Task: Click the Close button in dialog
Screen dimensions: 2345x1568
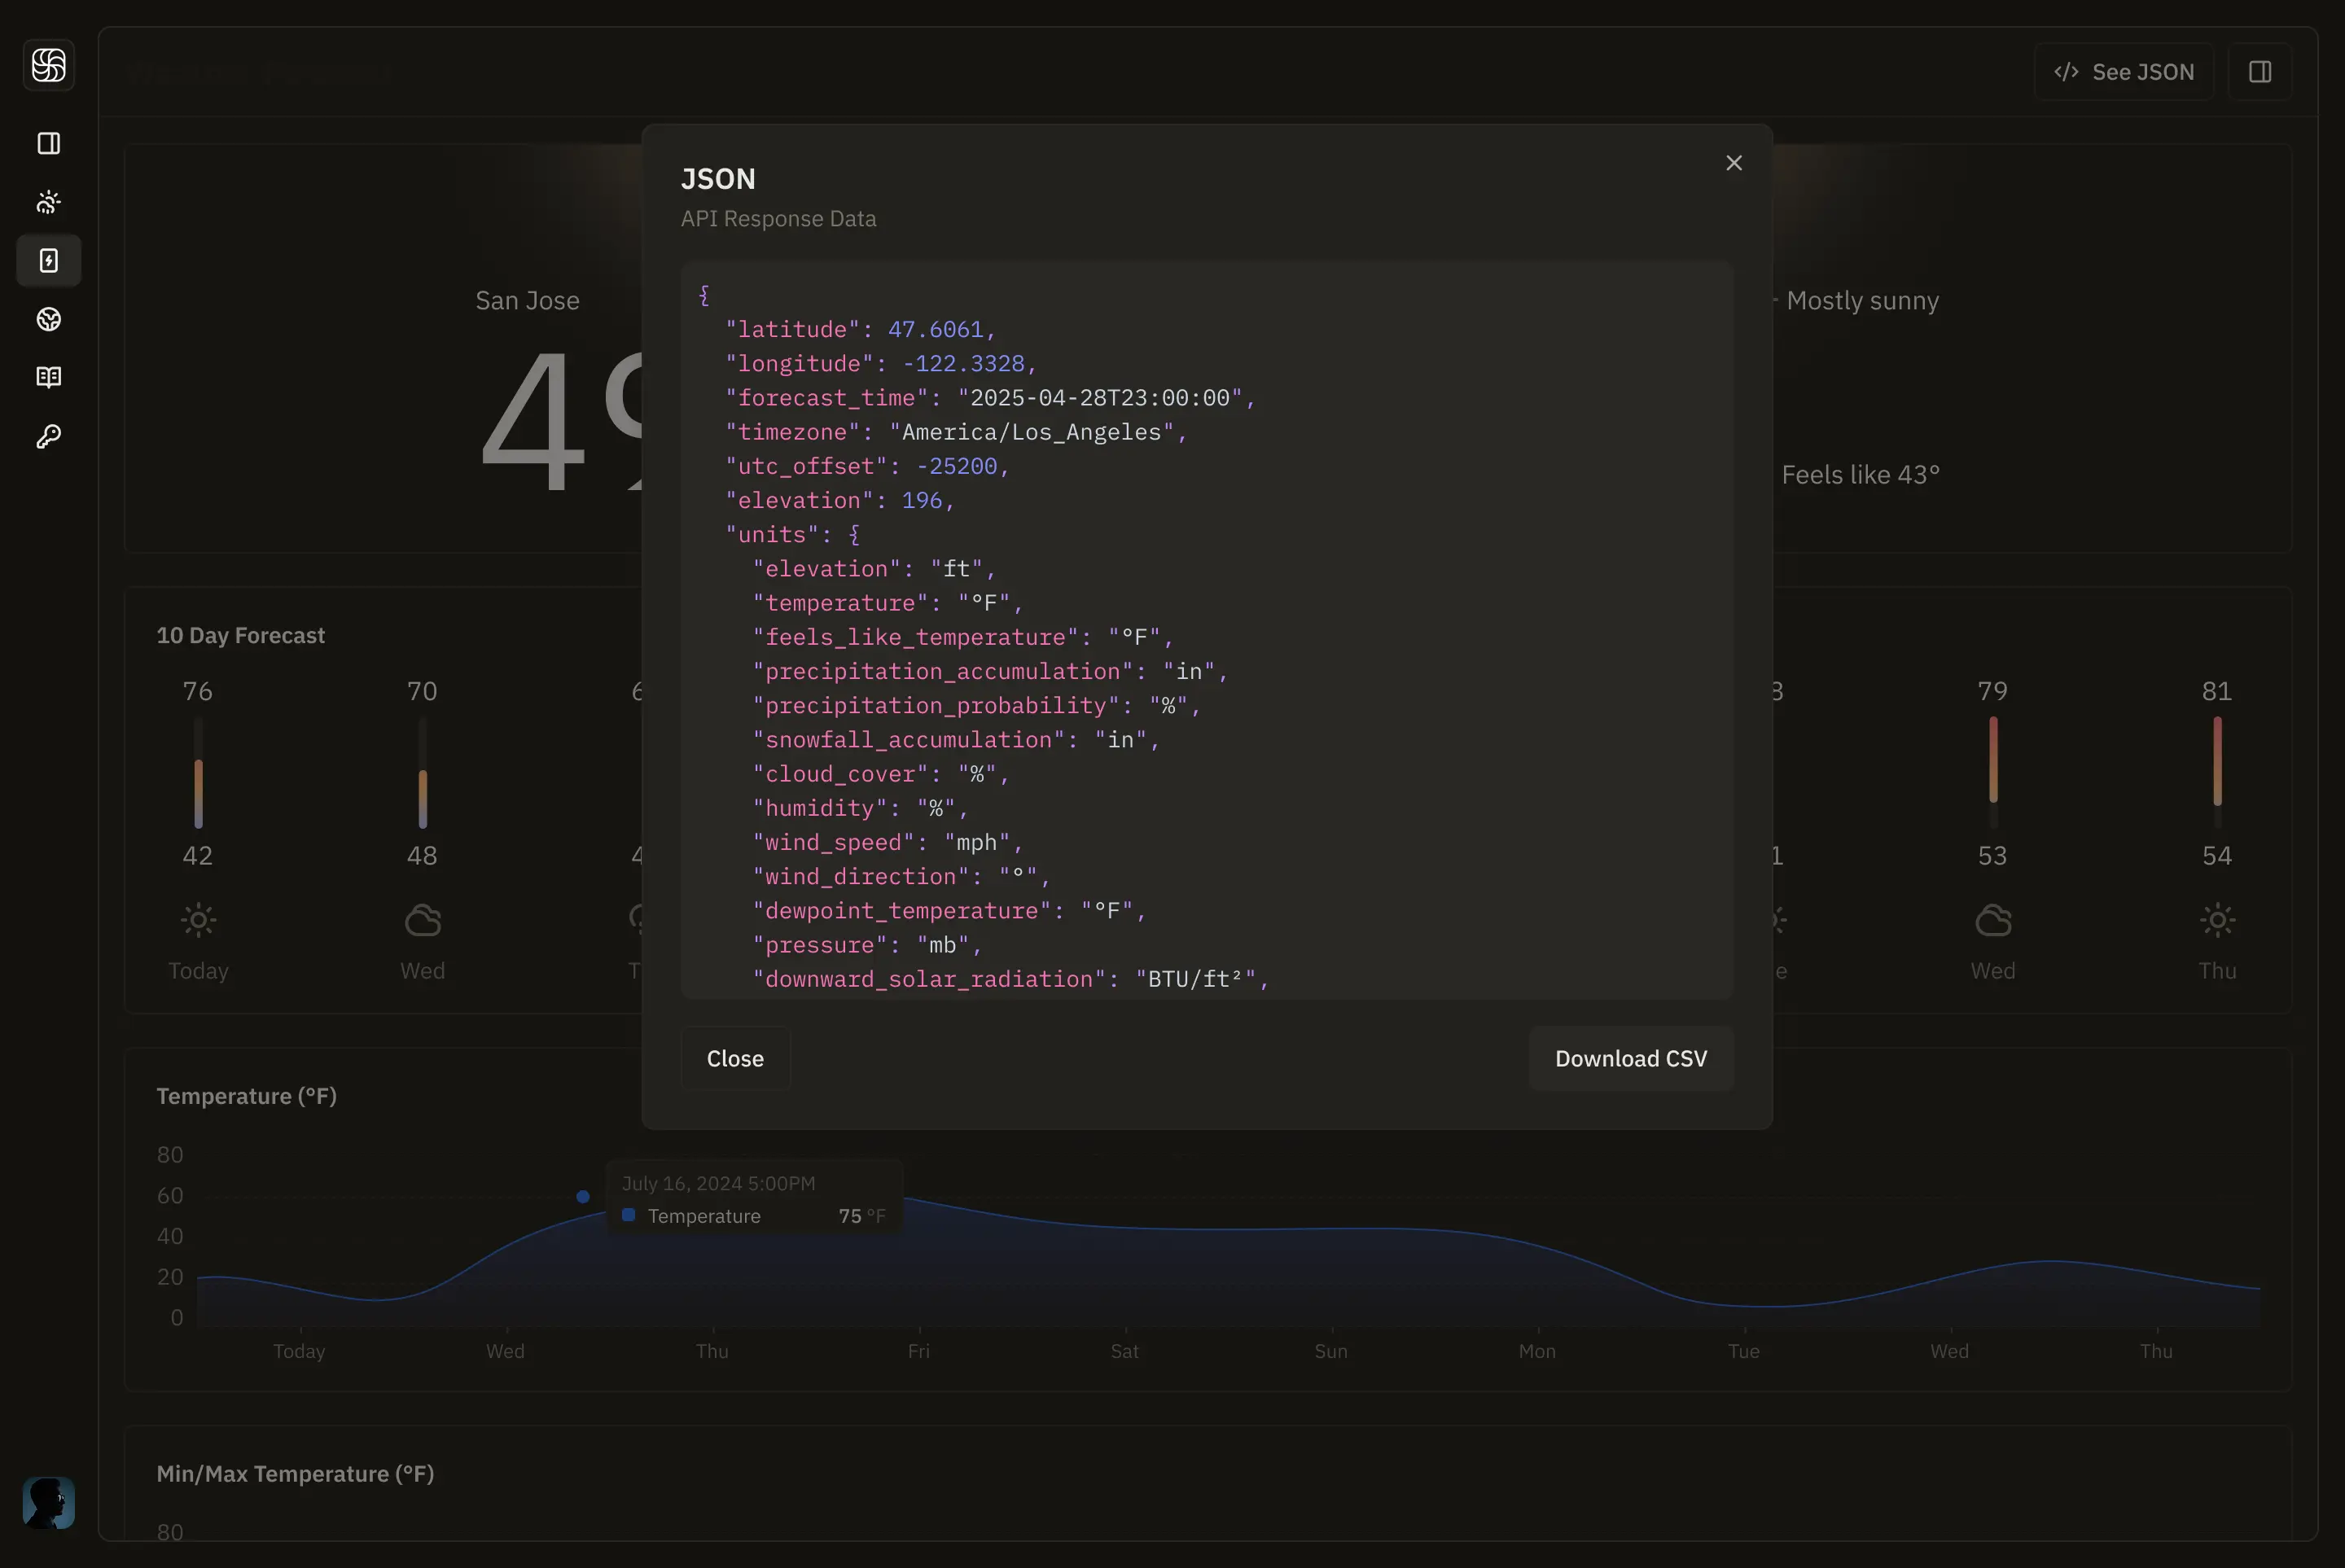Action: point(735,1058)
